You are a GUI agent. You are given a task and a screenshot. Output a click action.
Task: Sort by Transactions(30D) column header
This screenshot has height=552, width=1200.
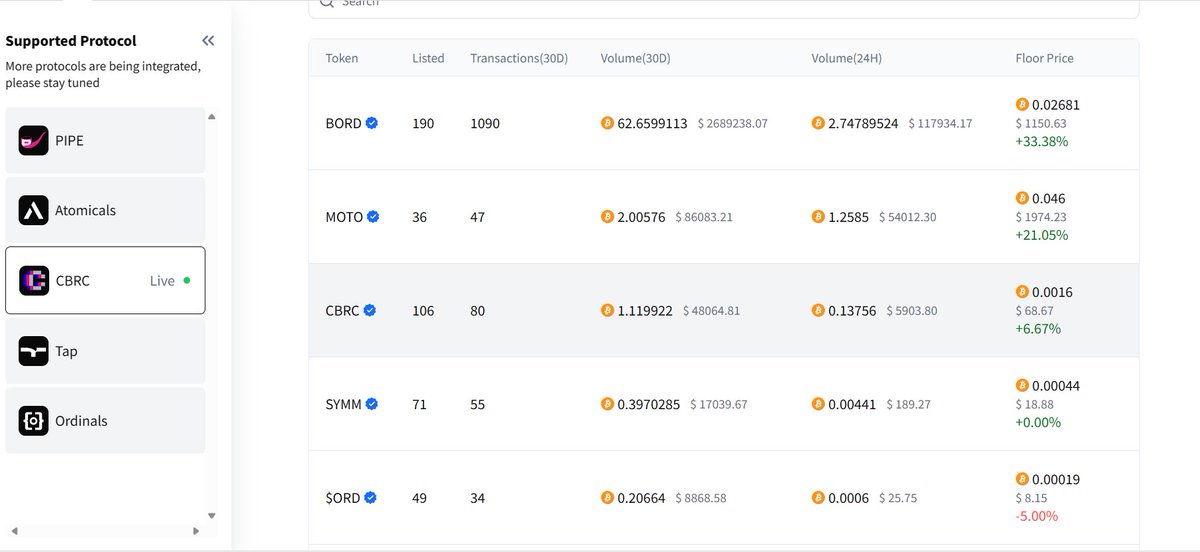[x=519, y=58]
